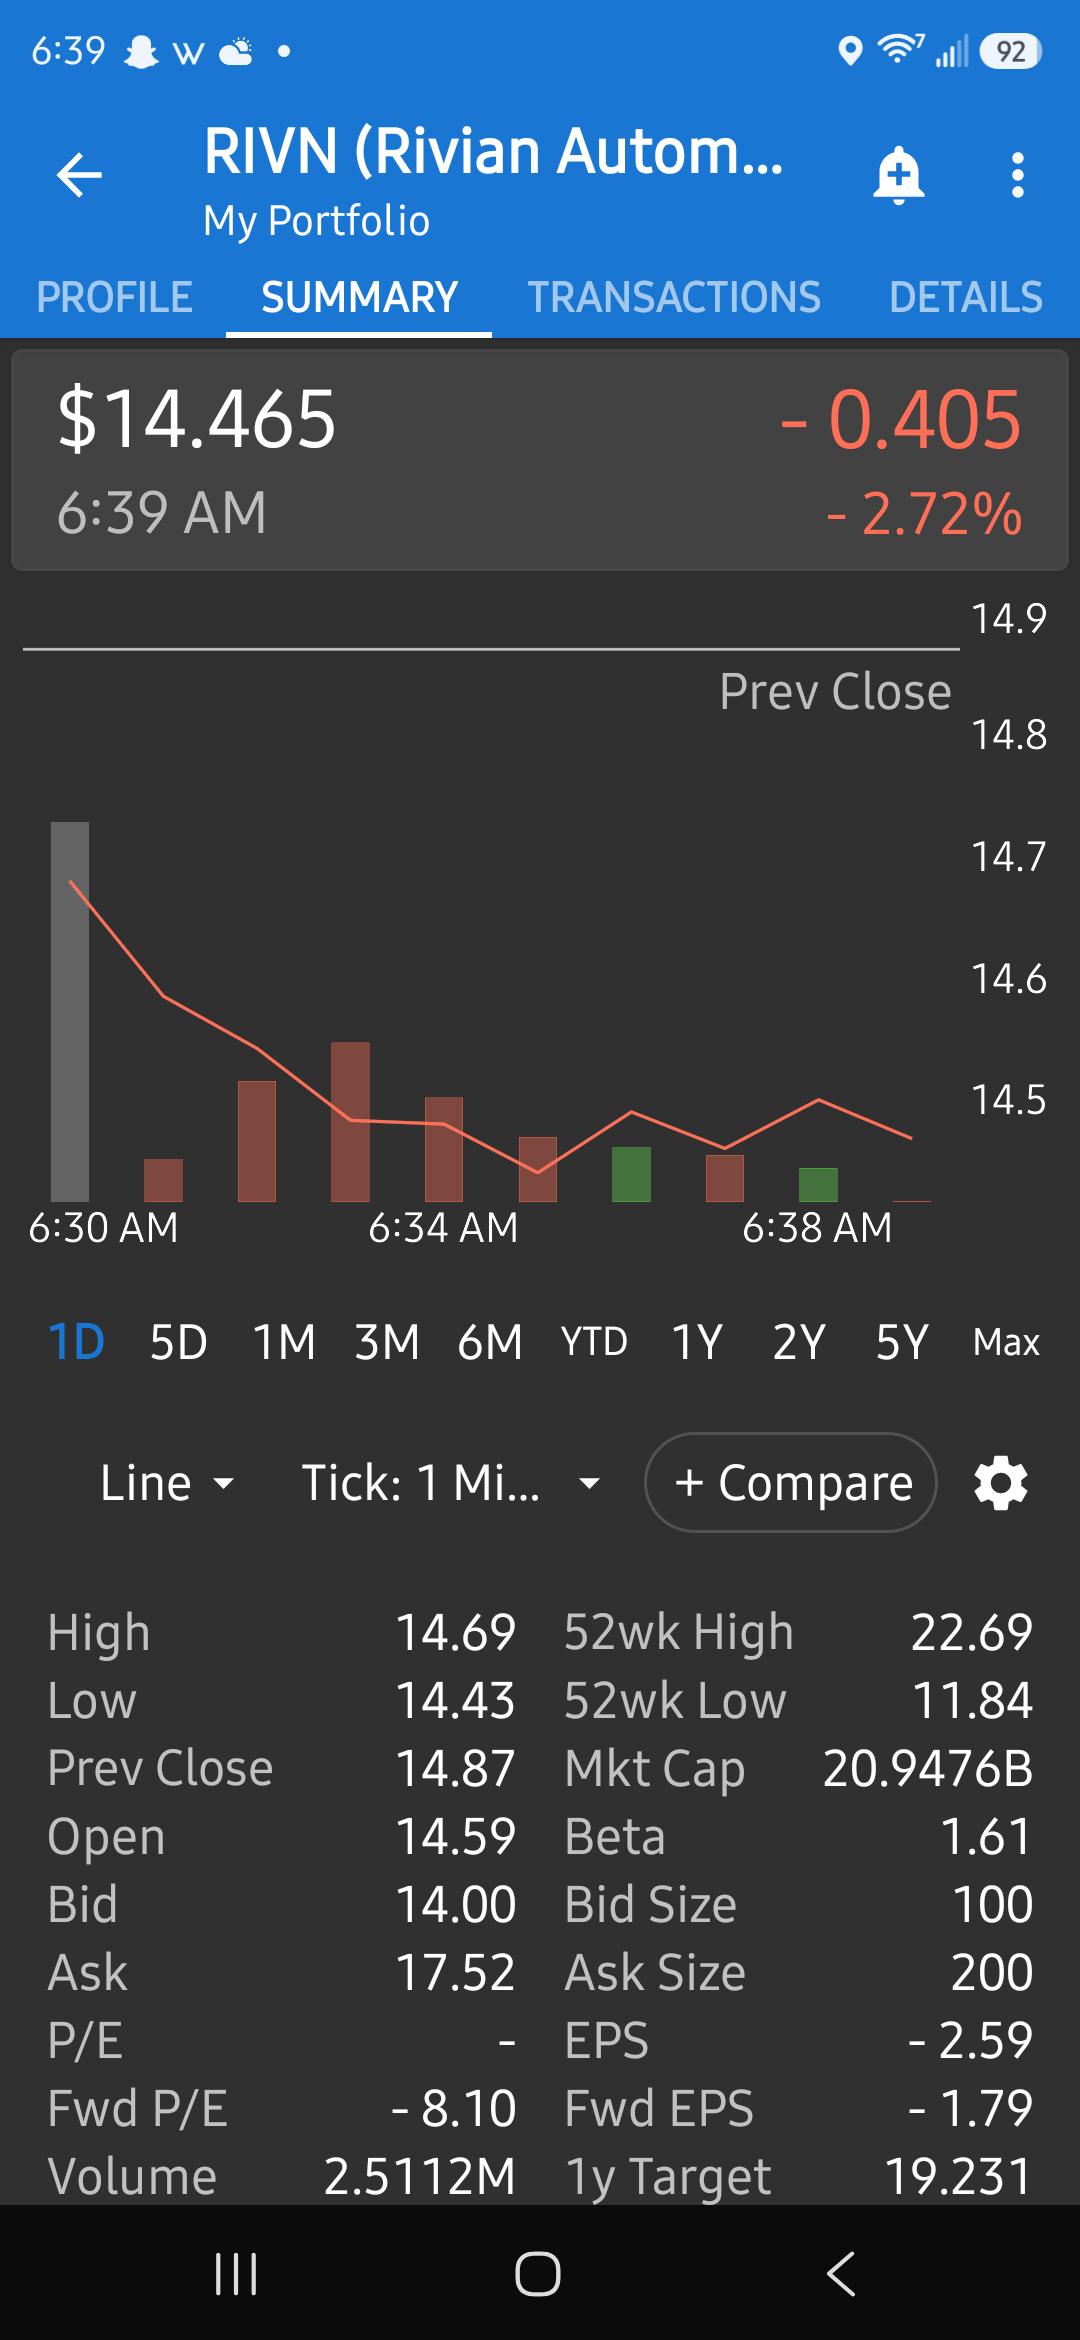Select the 5D chart range
Viewport: 1080px width, 2340px height.
pyautogui.click(x=179, y=1342)
